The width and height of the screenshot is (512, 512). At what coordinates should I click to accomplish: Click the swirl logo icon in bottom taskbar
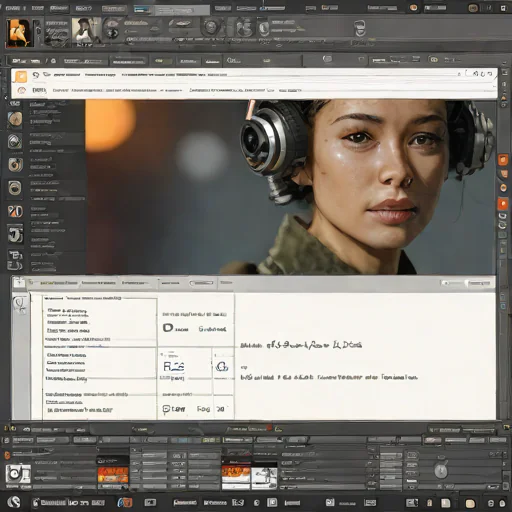[x=14, y=502]
